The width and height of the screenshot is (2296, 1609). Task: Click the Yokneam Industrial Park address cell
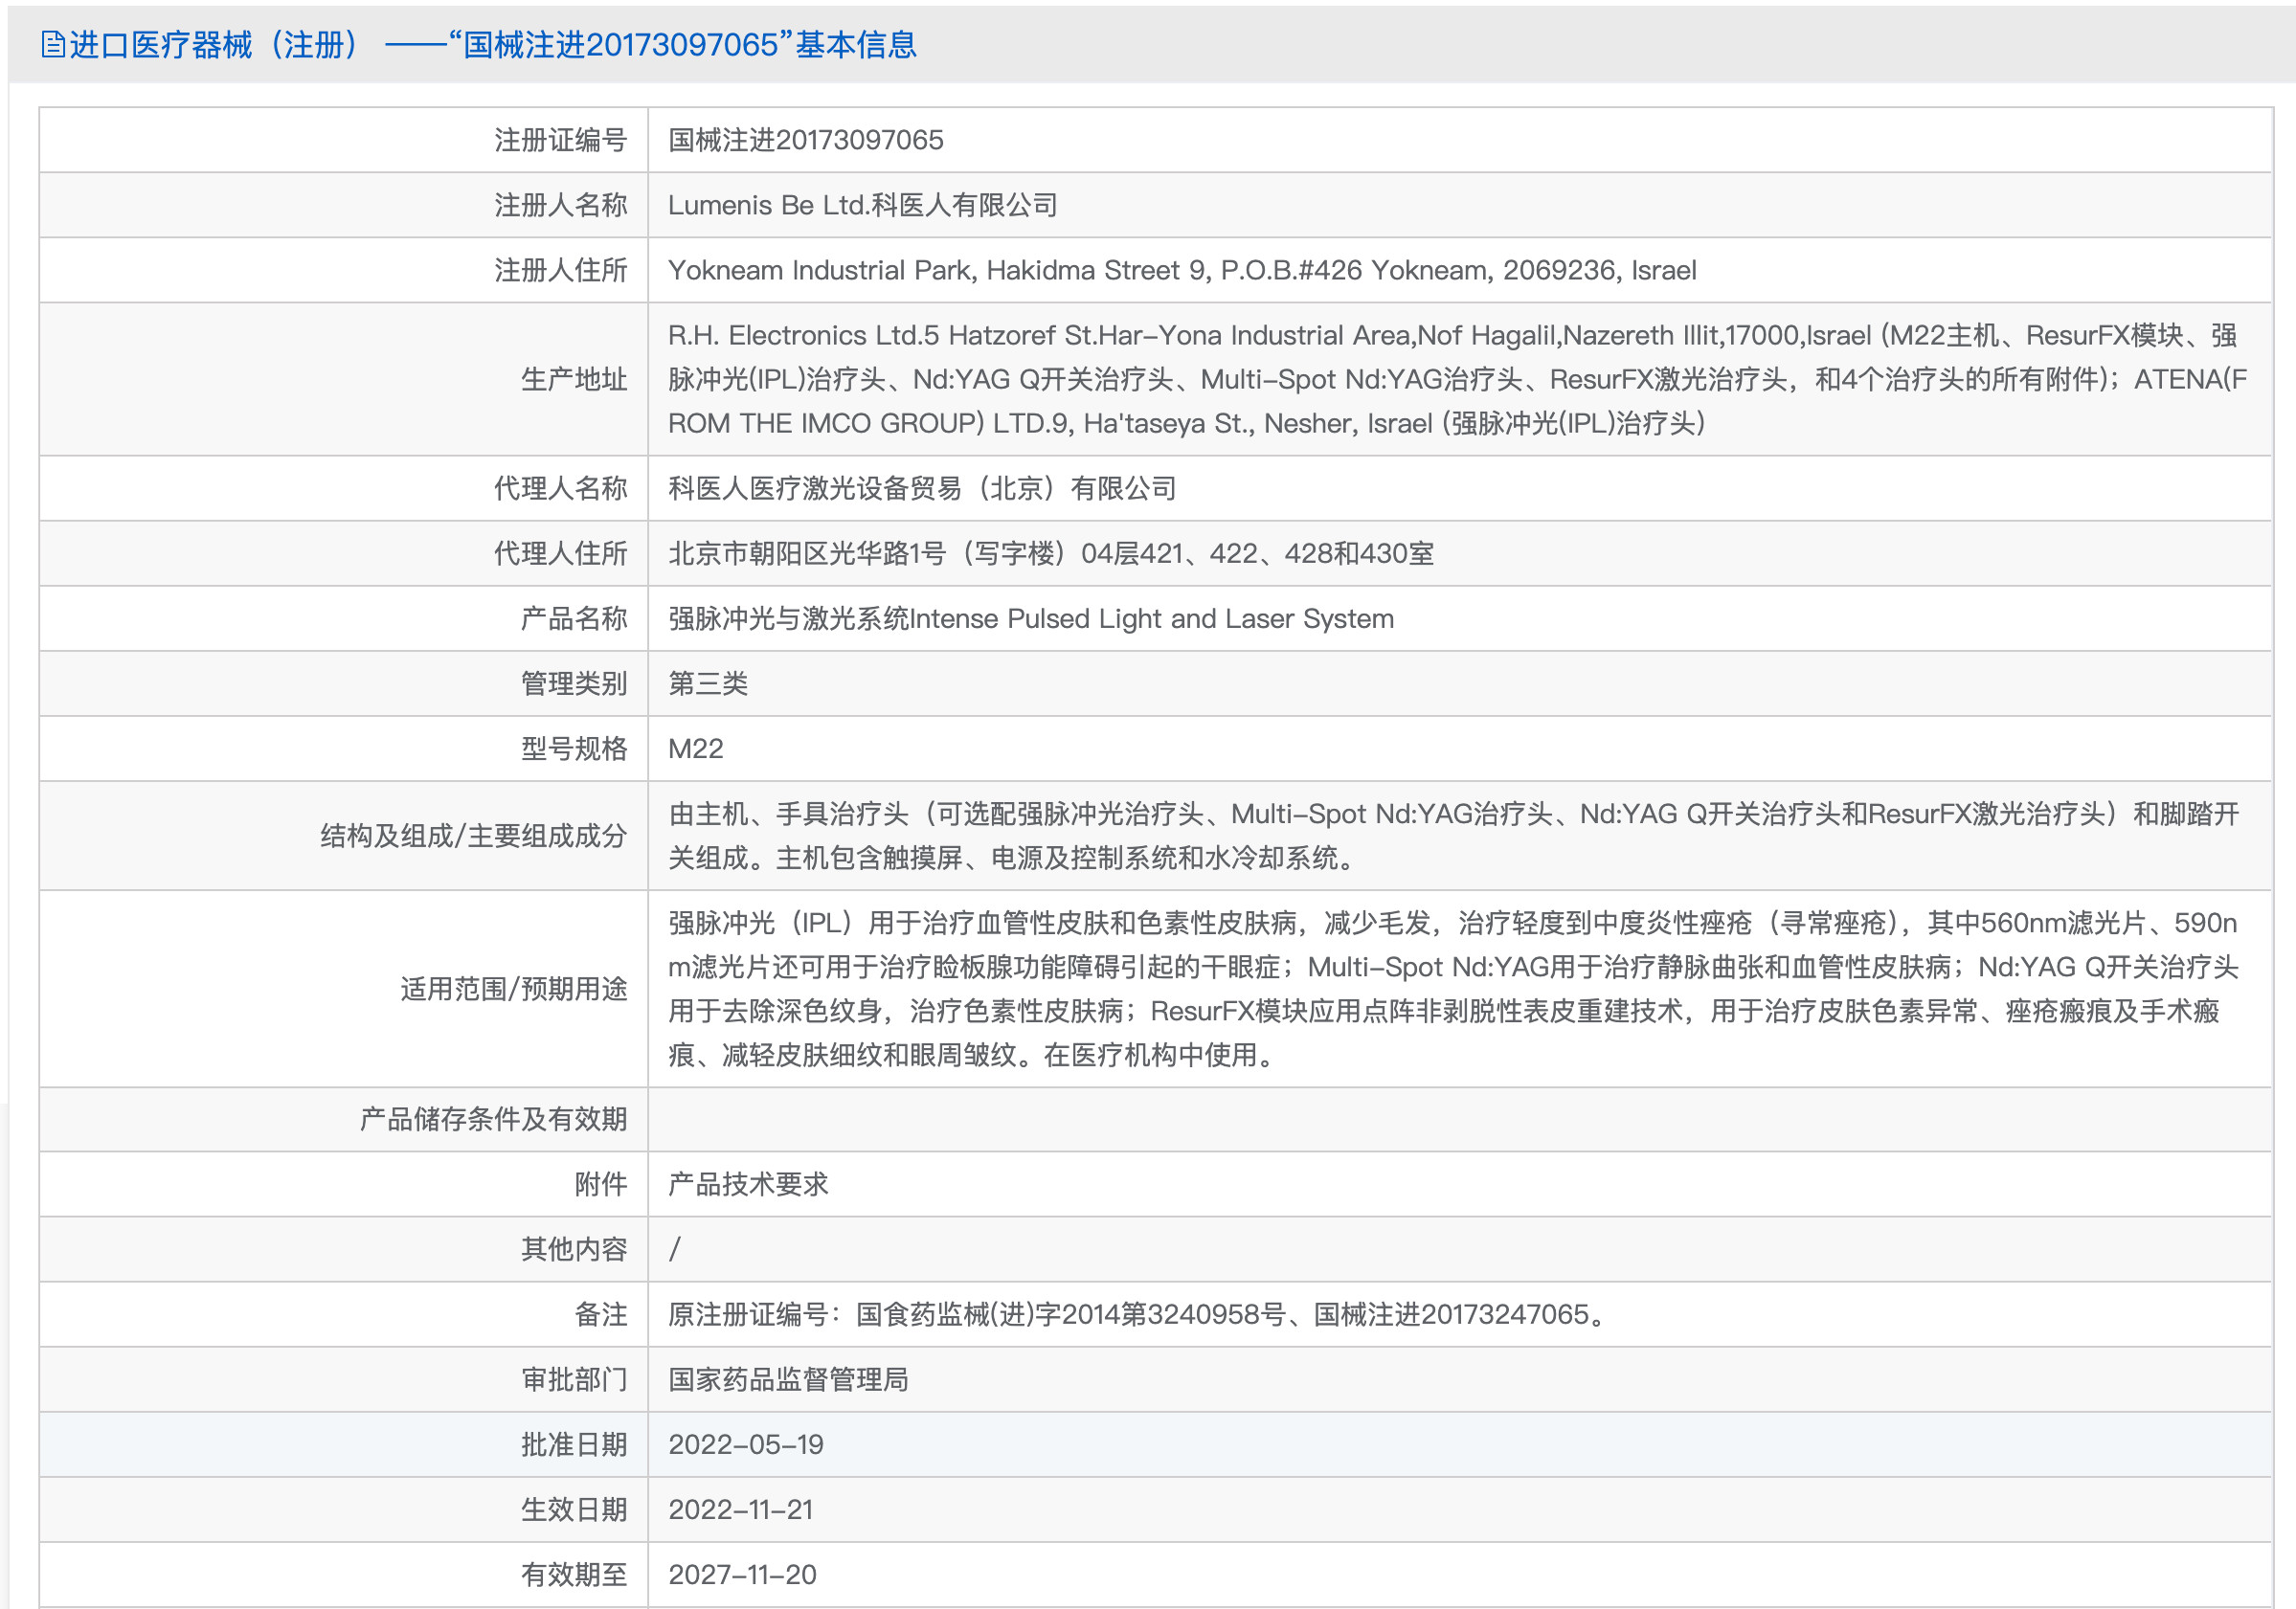point(1181,270)
